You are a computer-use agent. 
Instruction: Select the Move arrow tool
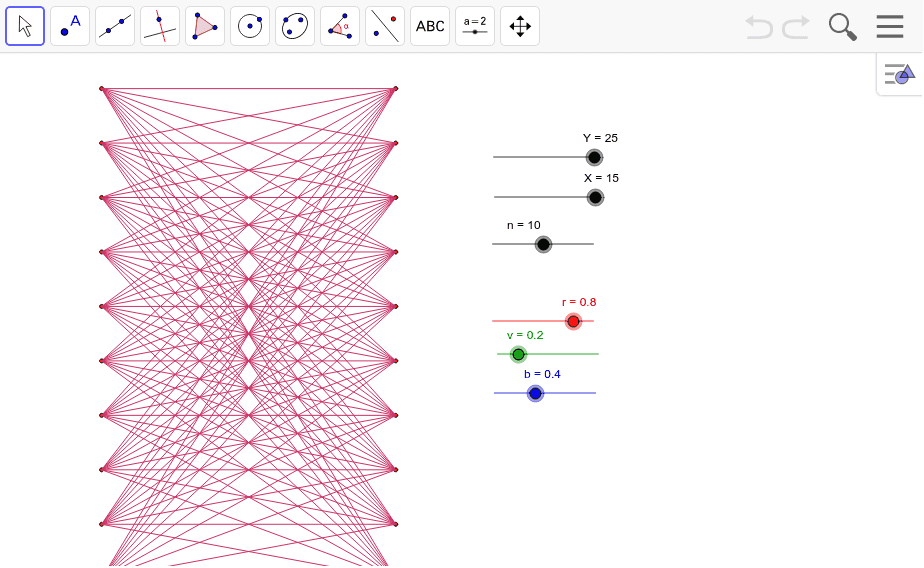click(x=25, y=26)
